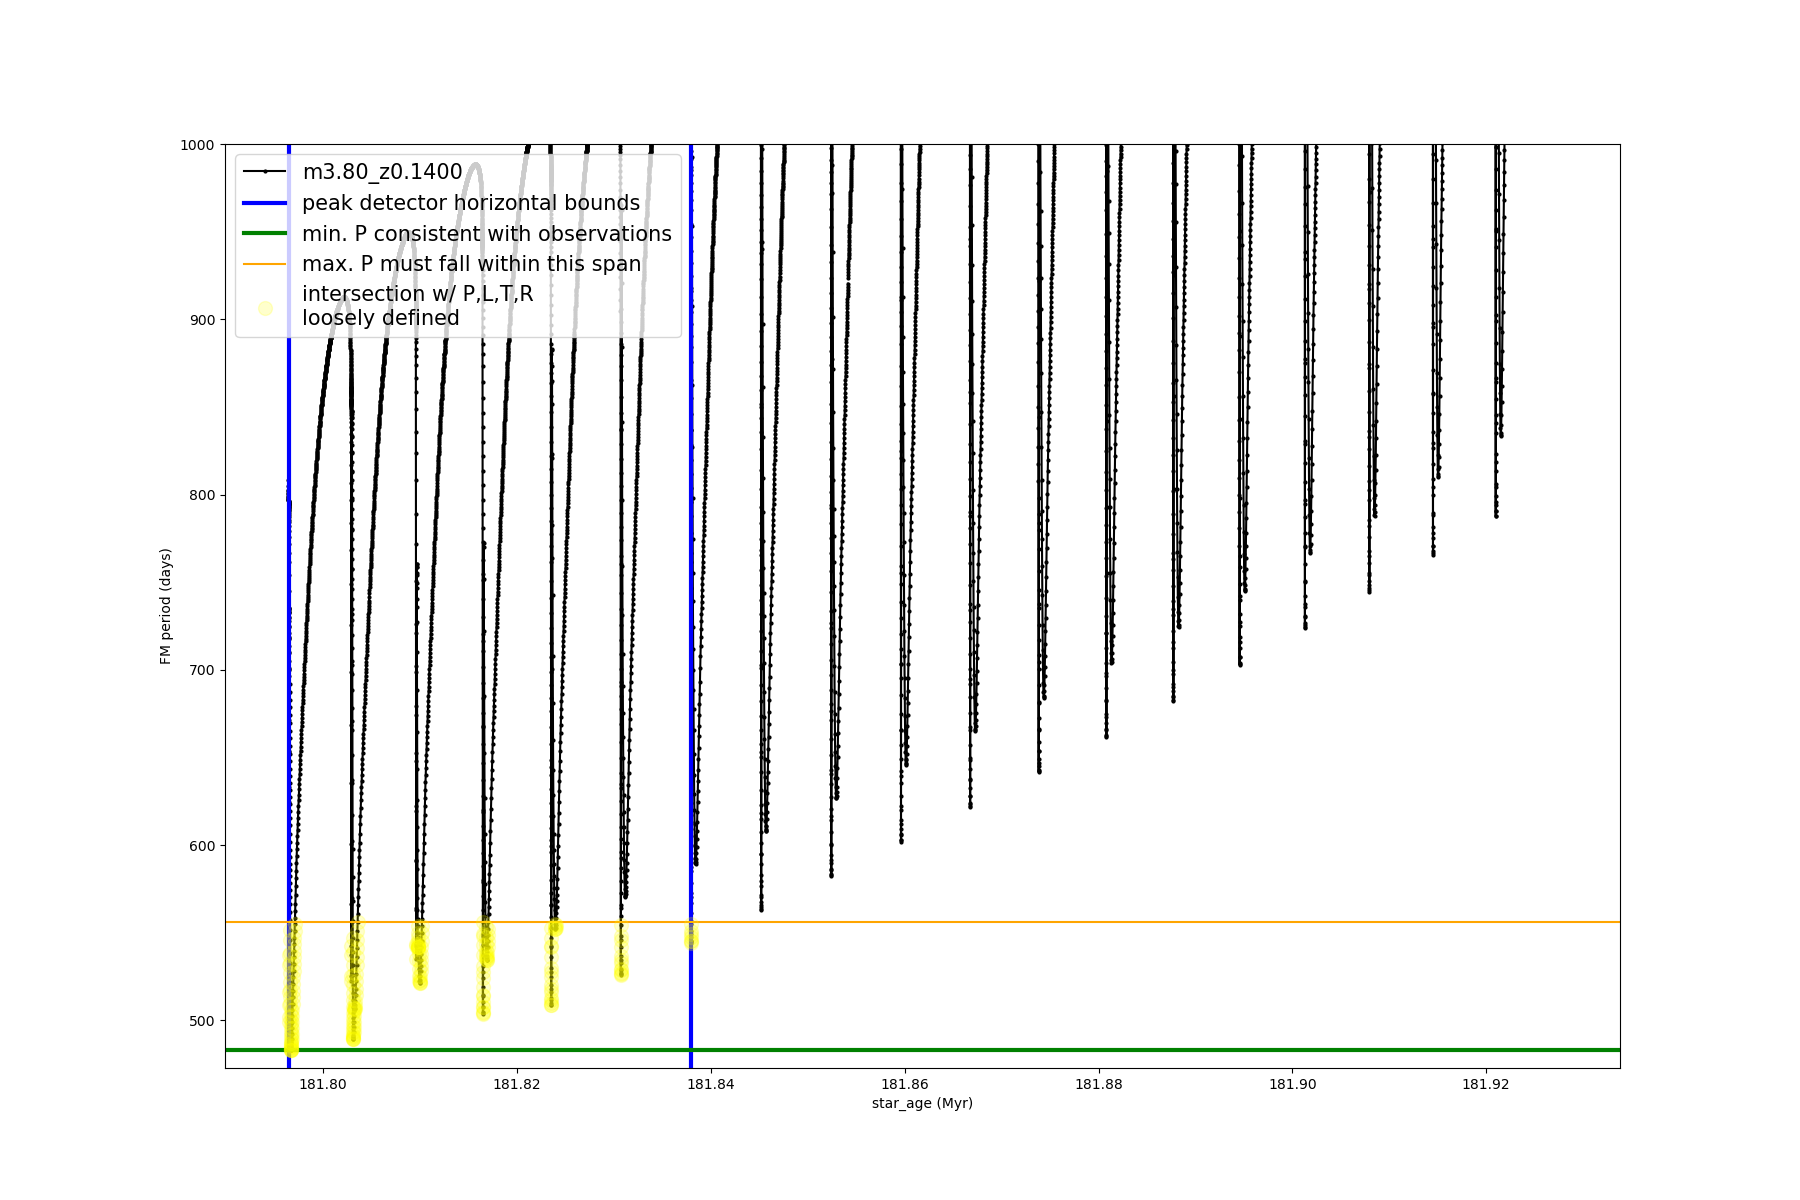Image resolution: width=1800 pixels, height=1200 pixels.
Task: Click the orange horizontal line in the plot area
Action: click(x=1100, y=922)
